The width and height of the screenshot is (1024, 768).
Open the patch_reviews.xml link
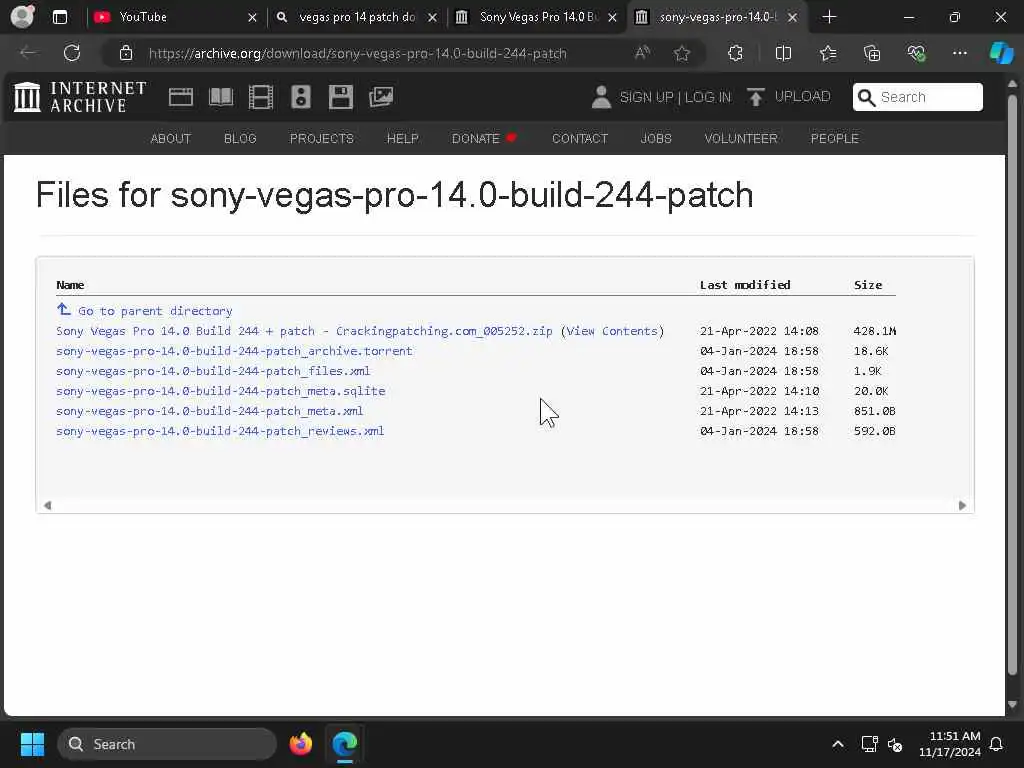tap(220, 431)
